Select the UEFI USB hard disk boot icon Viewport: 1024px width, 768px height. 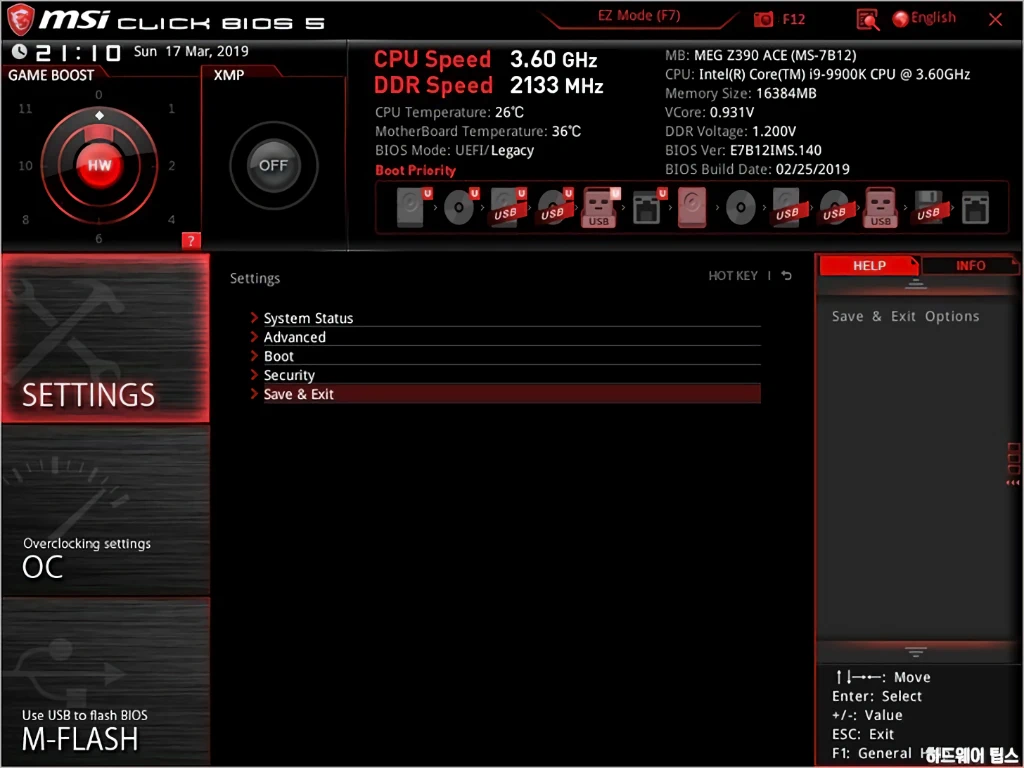(508, 207)
